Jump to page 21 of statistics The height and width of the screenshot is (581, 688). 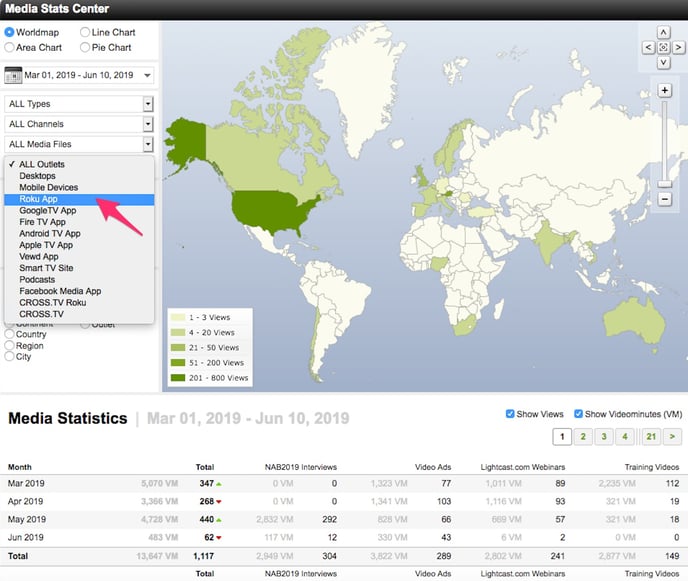(x=651, y=437)
